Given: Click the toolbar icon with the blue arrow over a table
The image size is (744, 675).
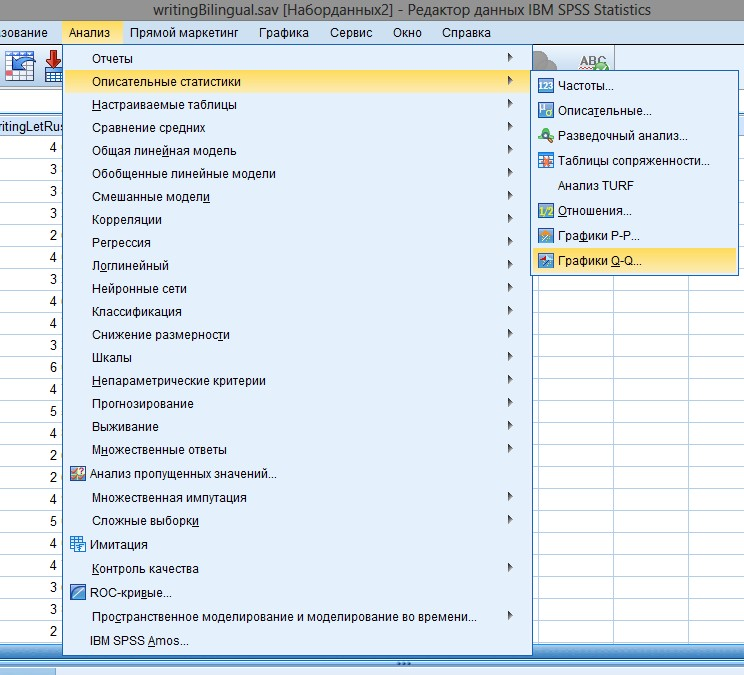Looking at the screenshot, I should click(20, 66).
